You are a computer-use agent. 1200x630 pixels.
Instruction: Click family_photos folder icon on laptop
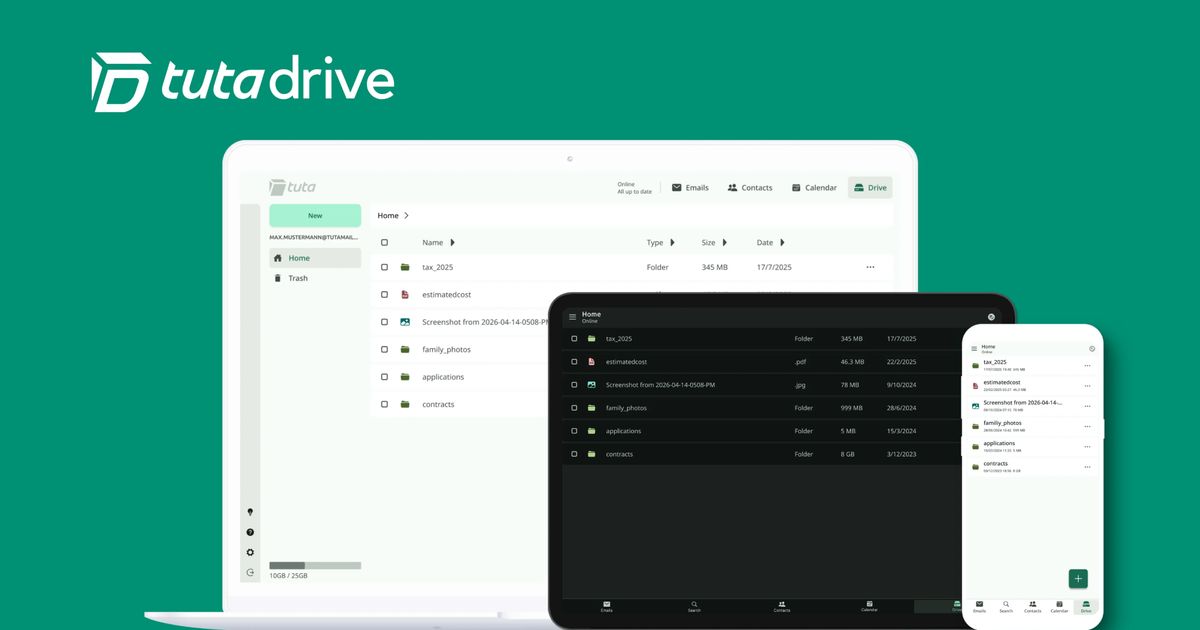click(405, 349)
